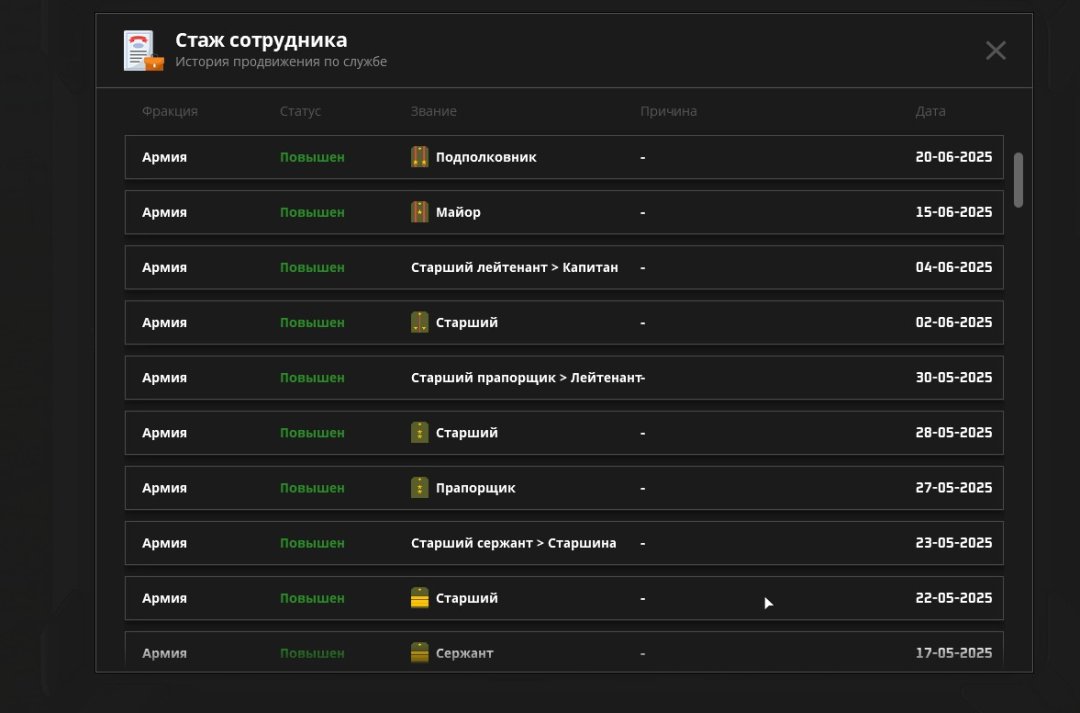Click the История продвижения по службе subtitle
The height and width of the screenshot is (713, 1080).
pyautogui.click(x=281, y=61)
